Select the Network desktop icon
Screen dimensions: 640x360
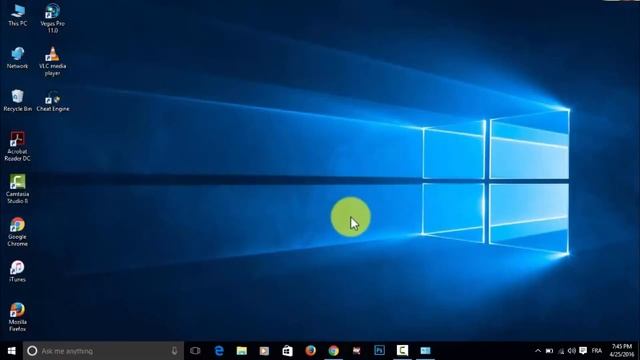[18, 58]
